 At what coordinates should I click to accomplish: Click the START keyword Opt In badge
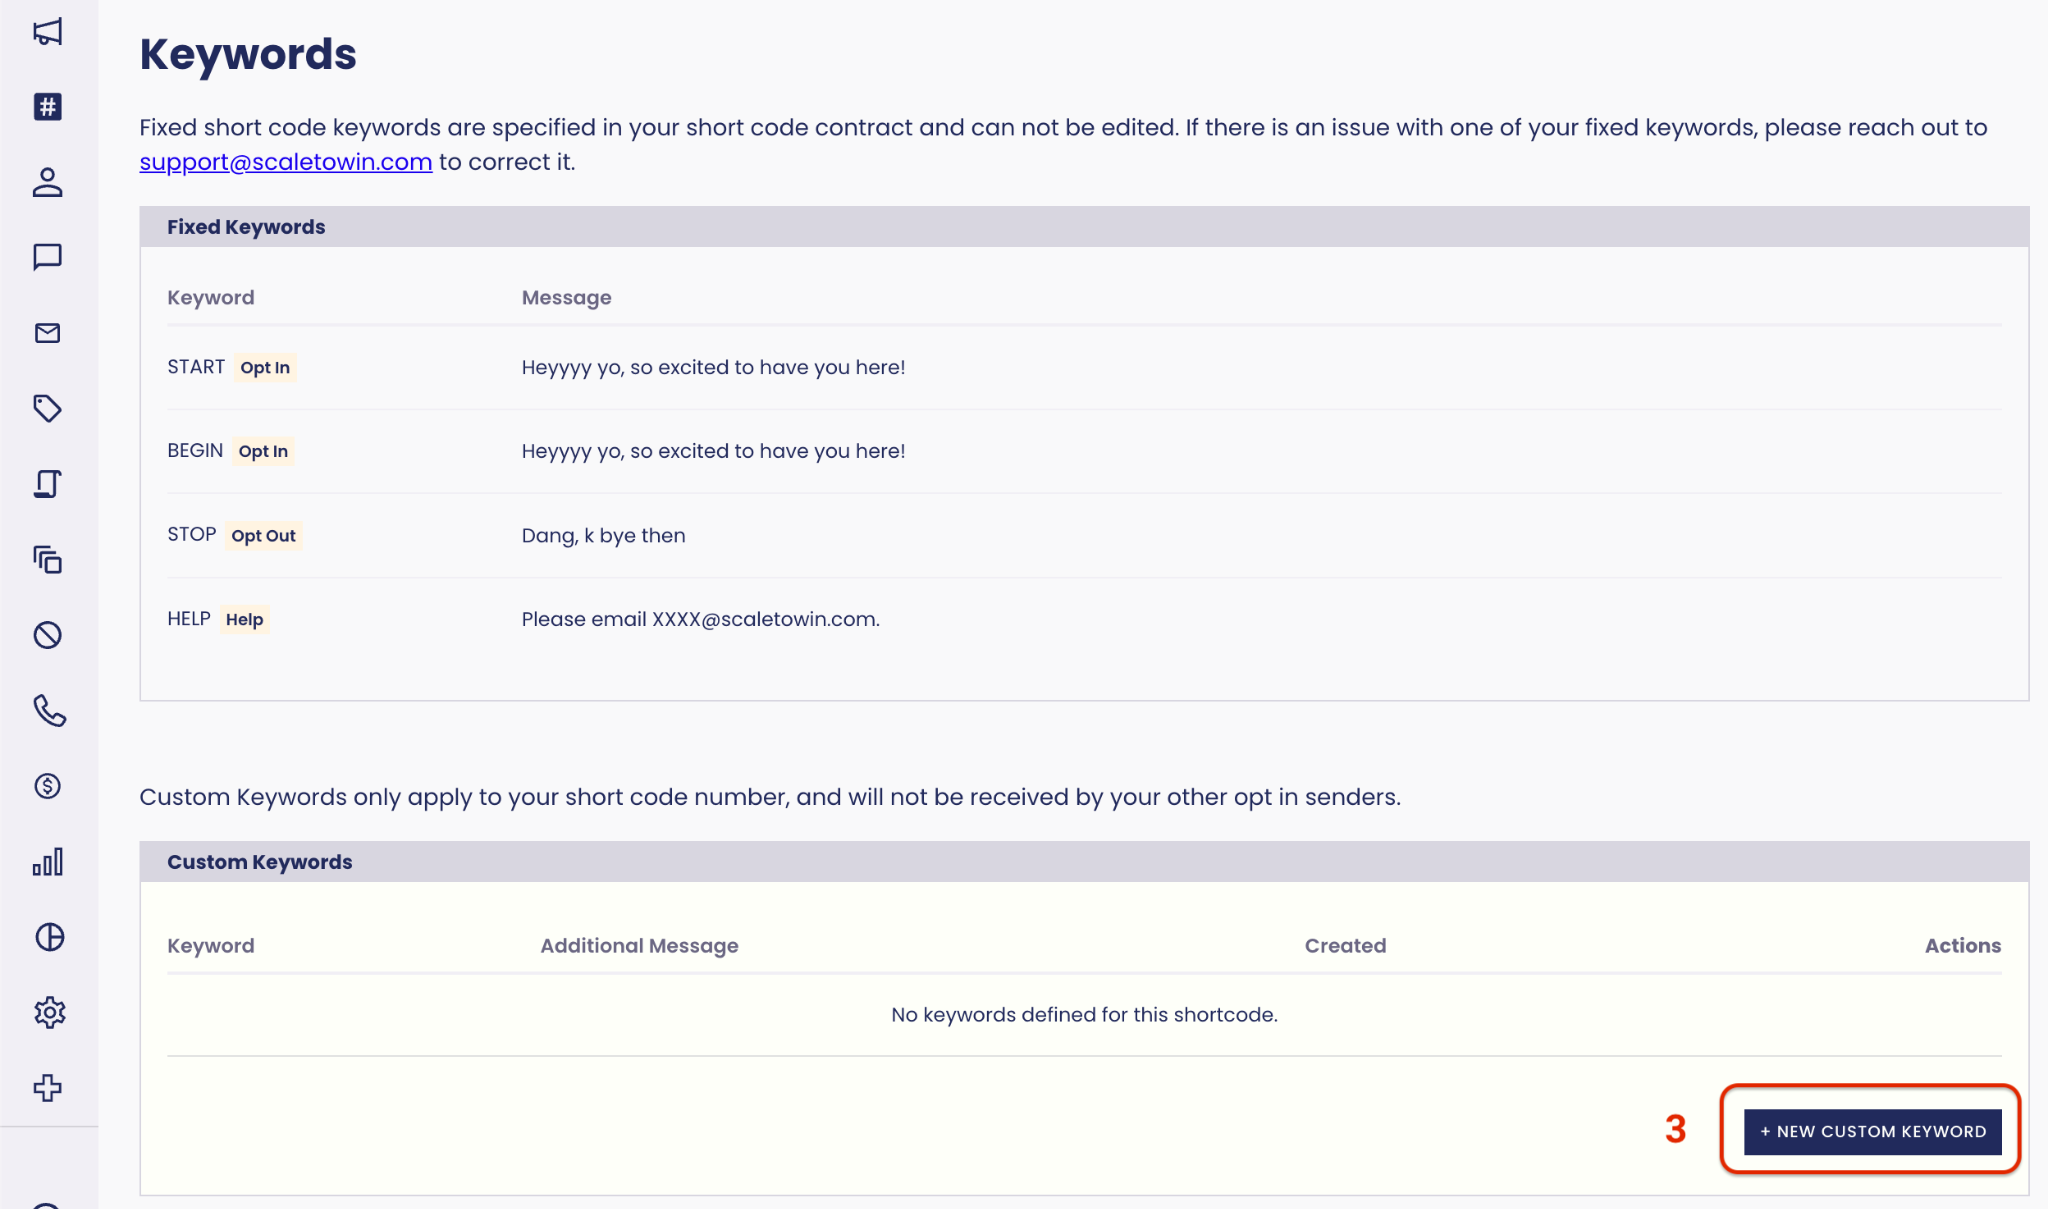pos(265,368)
